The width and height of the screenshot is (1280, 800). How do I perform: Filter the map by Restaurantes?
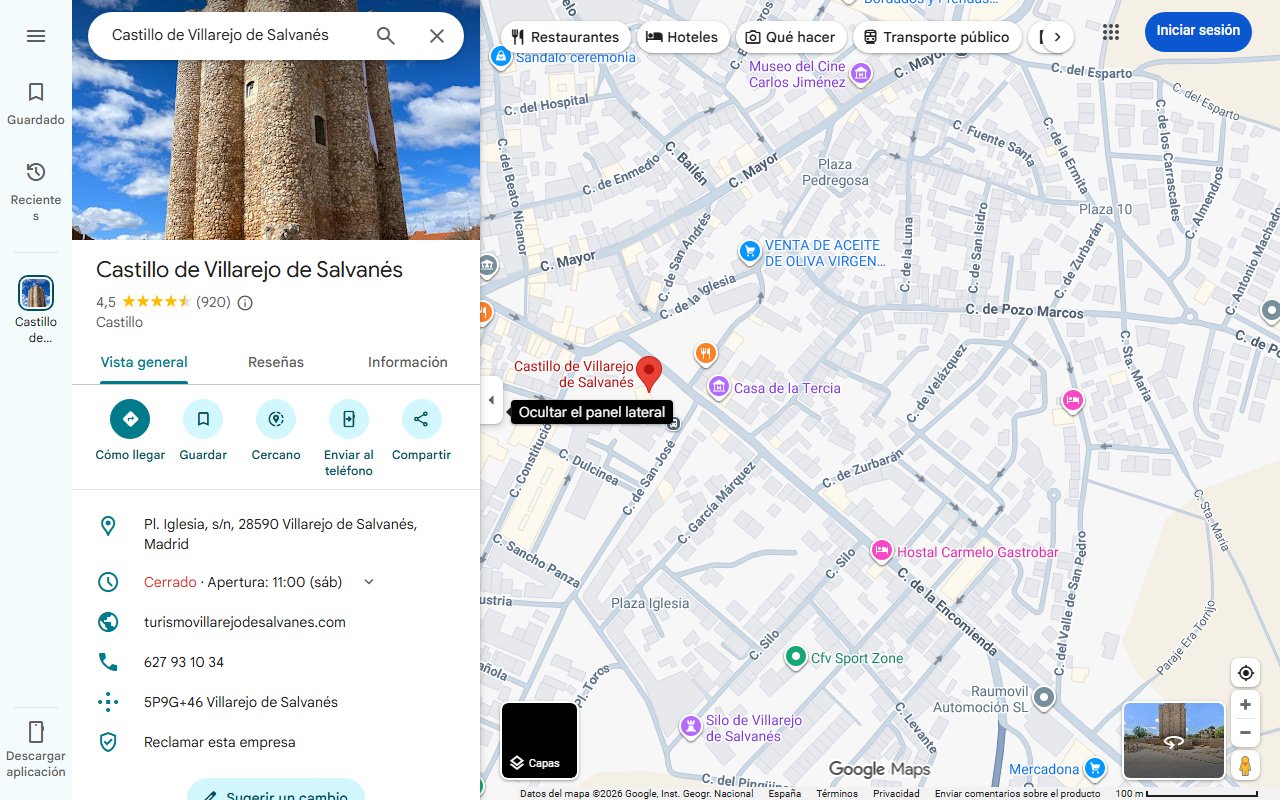tap(566, 36)
